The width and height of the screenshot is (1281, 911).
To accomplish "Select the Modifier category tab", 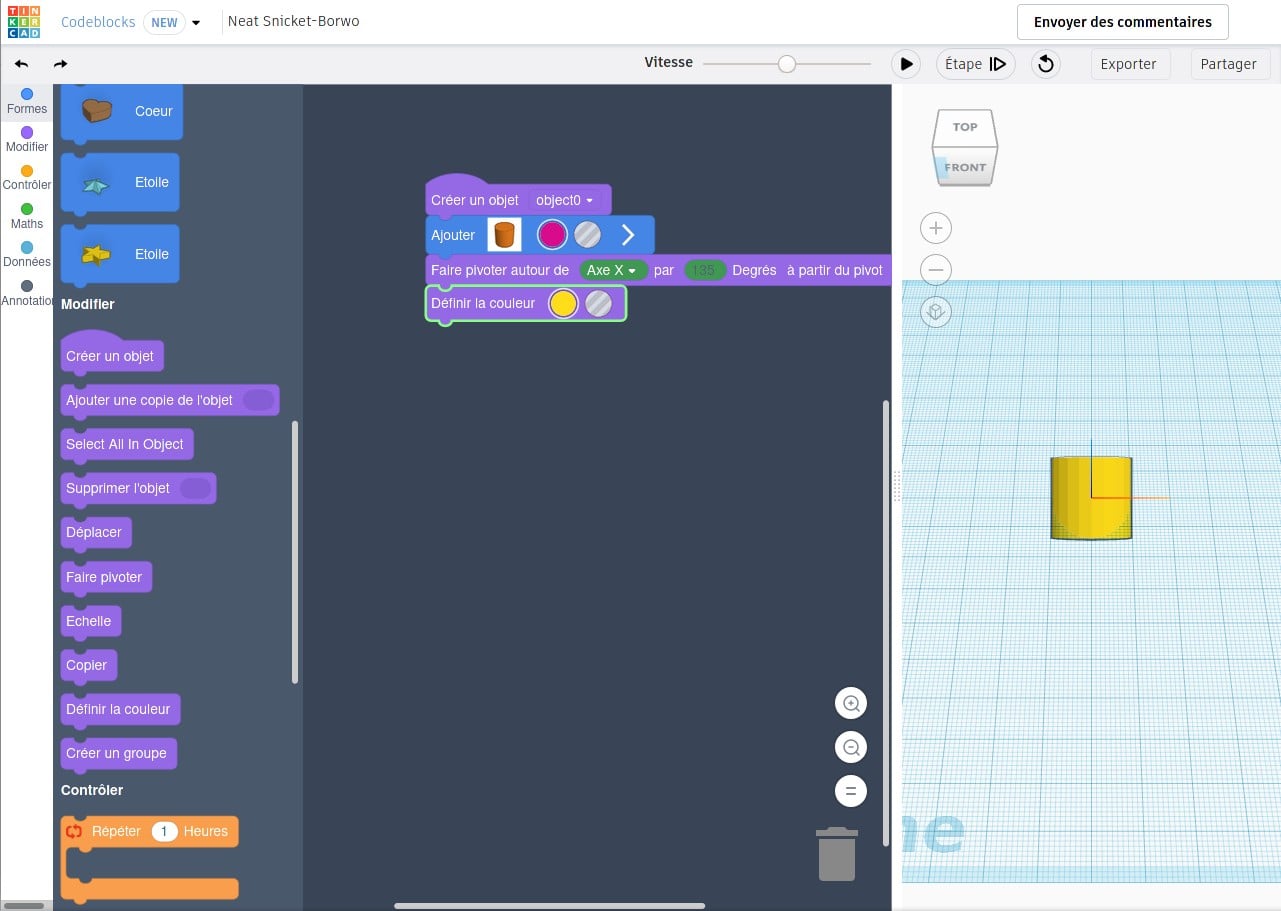I will 27,138.
